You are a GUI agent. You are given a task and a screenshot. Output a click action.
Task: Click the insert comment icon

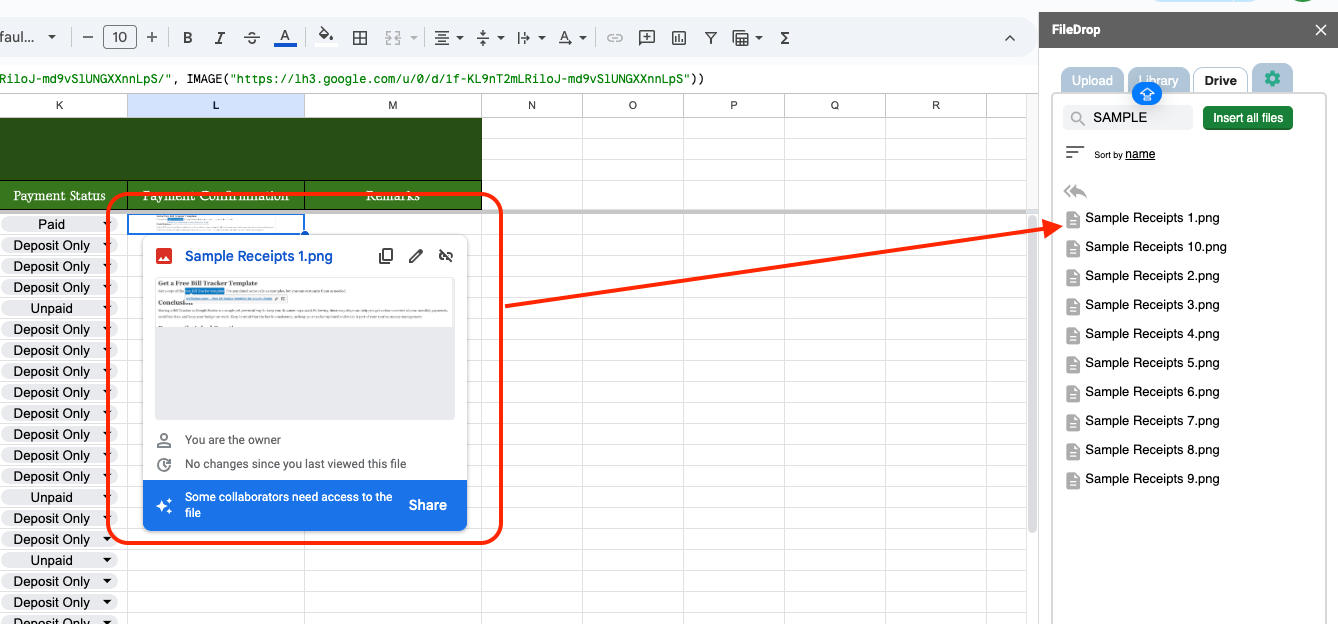[647, 38]
